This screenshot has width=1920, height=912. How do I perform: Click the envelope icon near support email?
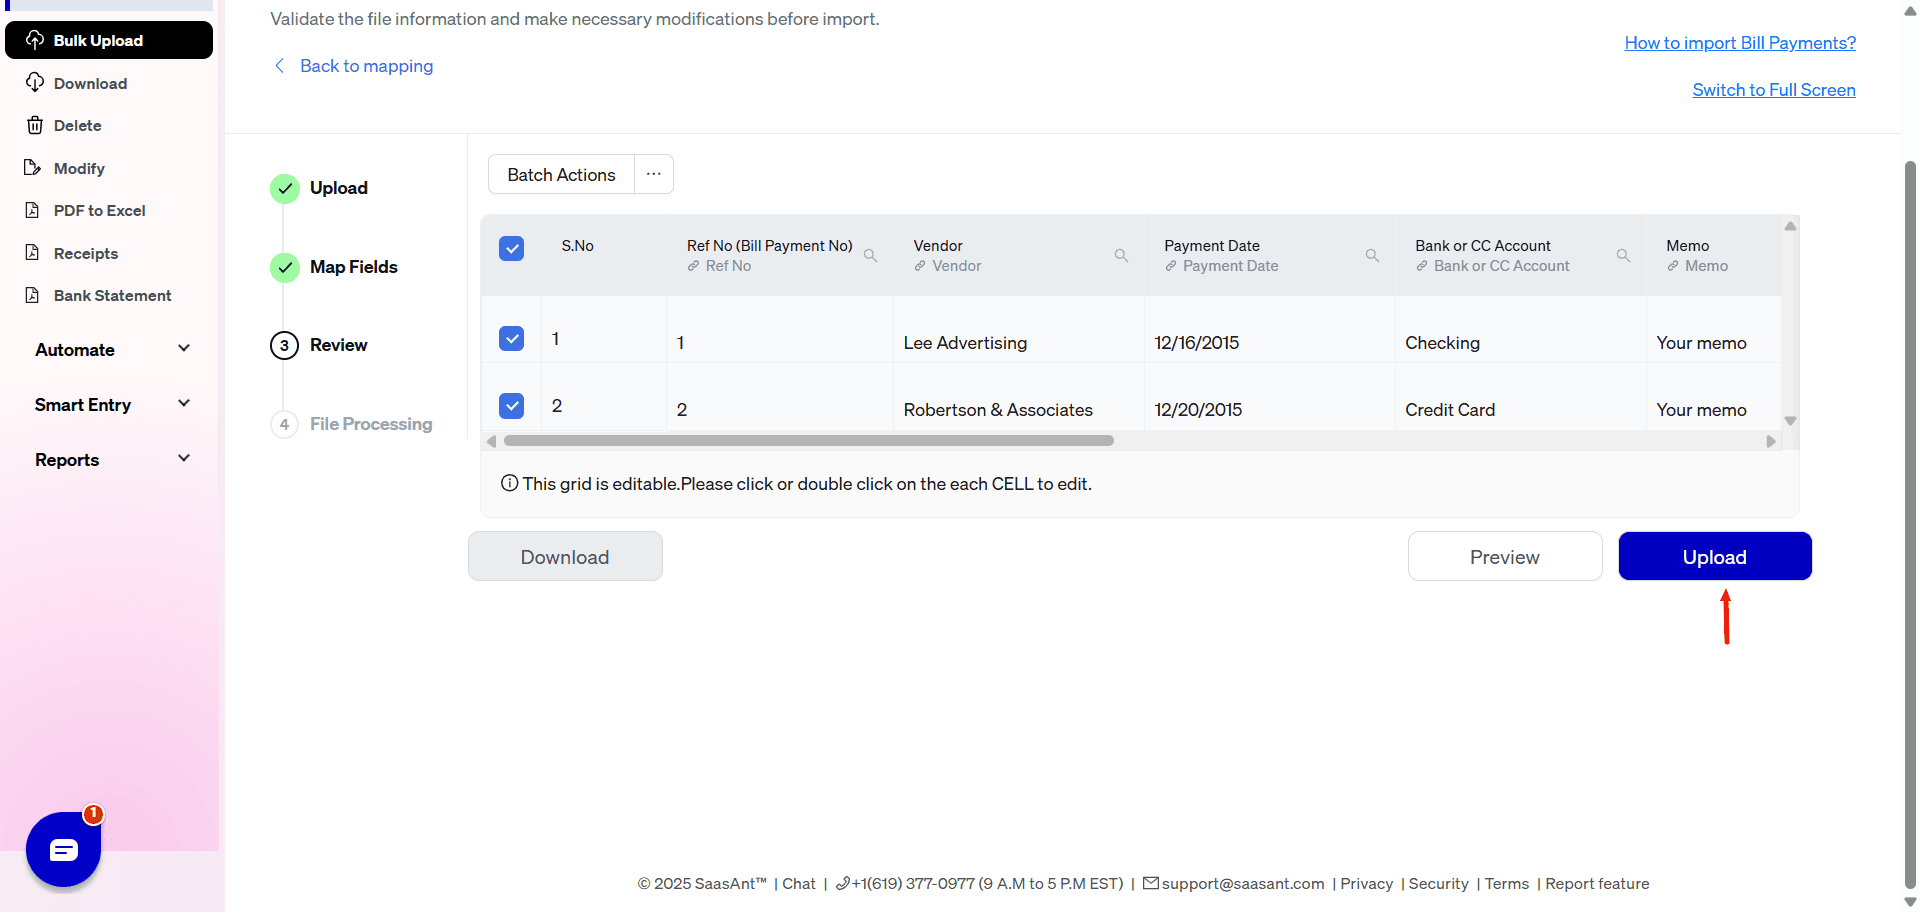pyautogui.click(x=1151, y=883)
